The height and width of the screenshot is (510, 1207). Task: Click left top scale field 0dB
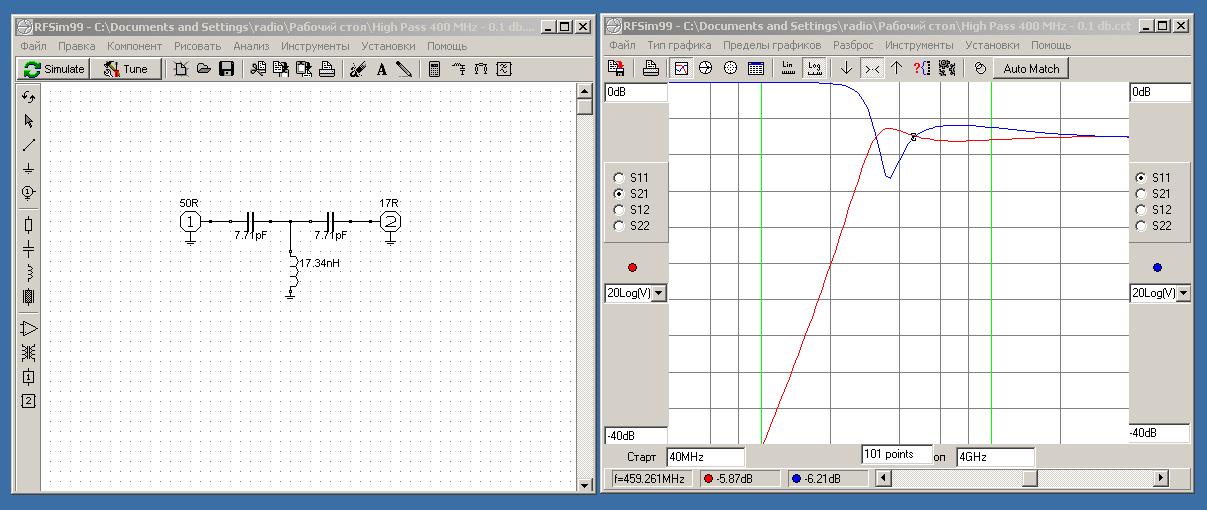(x=636, y=92)
